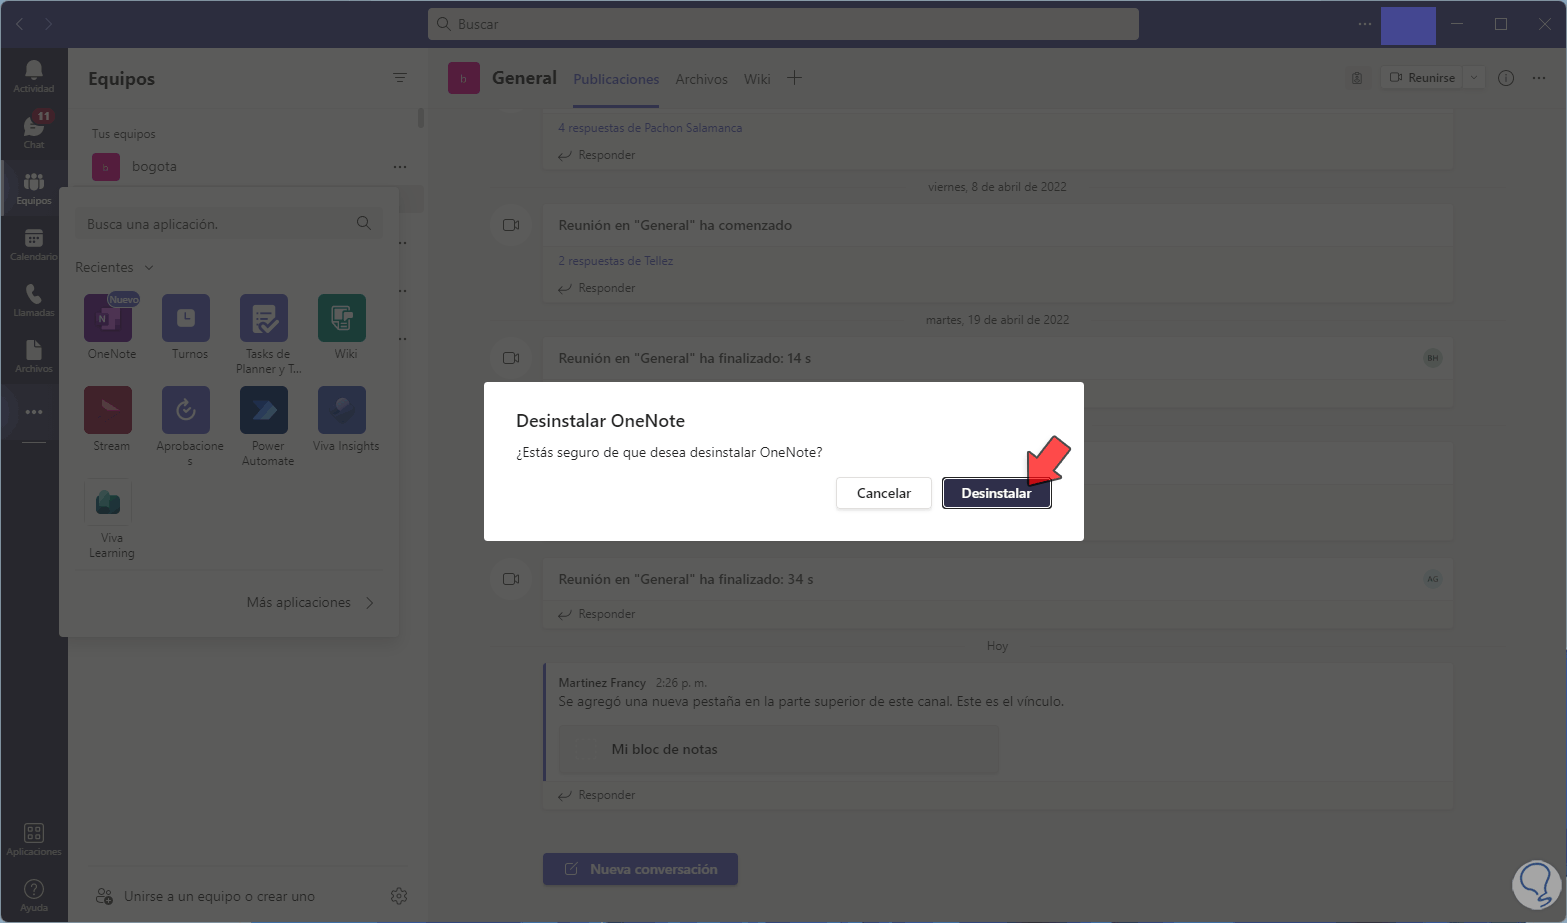Screen dimensions: 1567x923
Task: Open Archivos in the left rail
Action: (34, 355)
